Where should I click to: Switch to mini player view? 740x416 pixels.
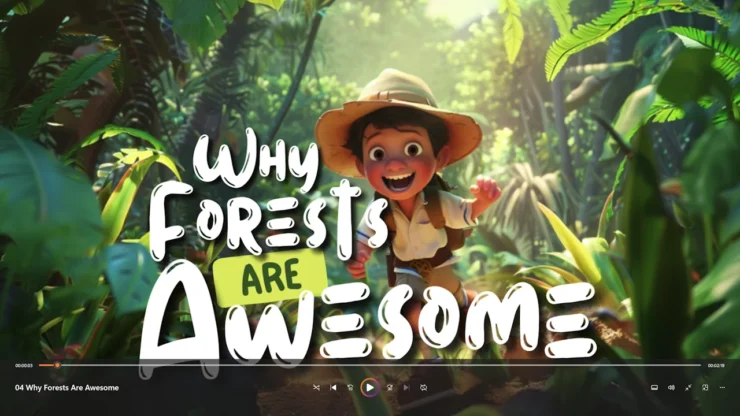coord(705,388)
